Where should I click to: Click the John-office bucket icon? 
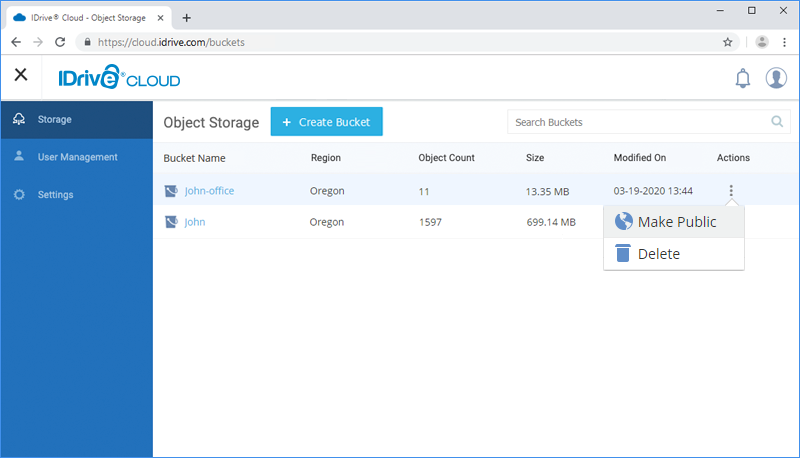tap(171, 190)
